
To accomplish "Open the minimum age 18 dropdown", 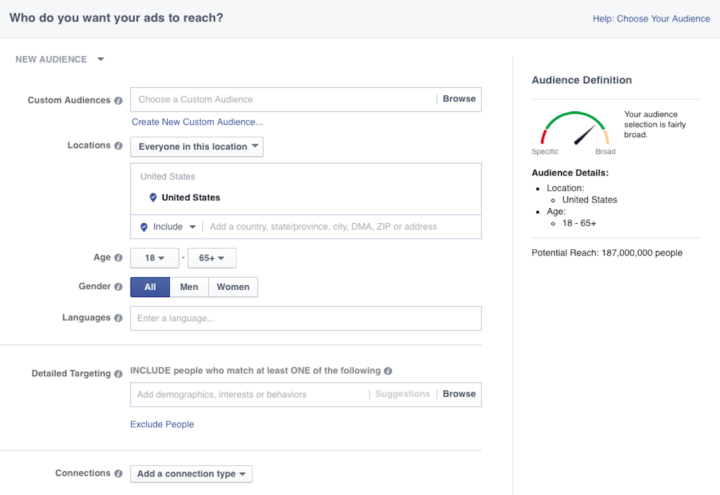I will pyautogui.click(x=154, y=258).
